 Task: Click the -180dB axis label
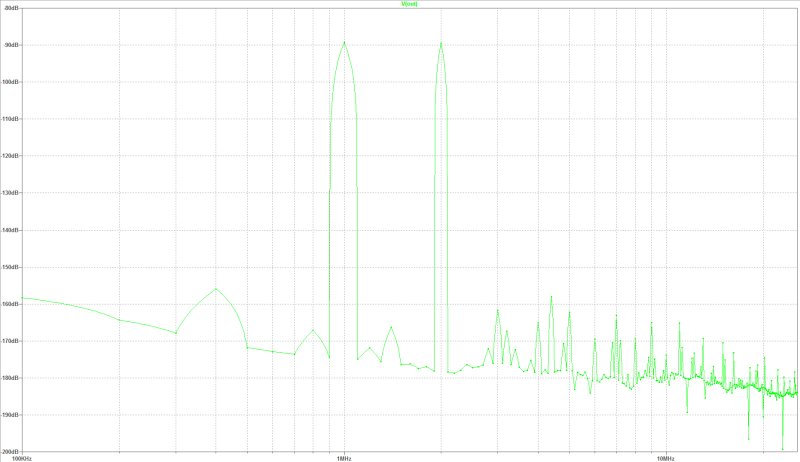tap(10, 378)
